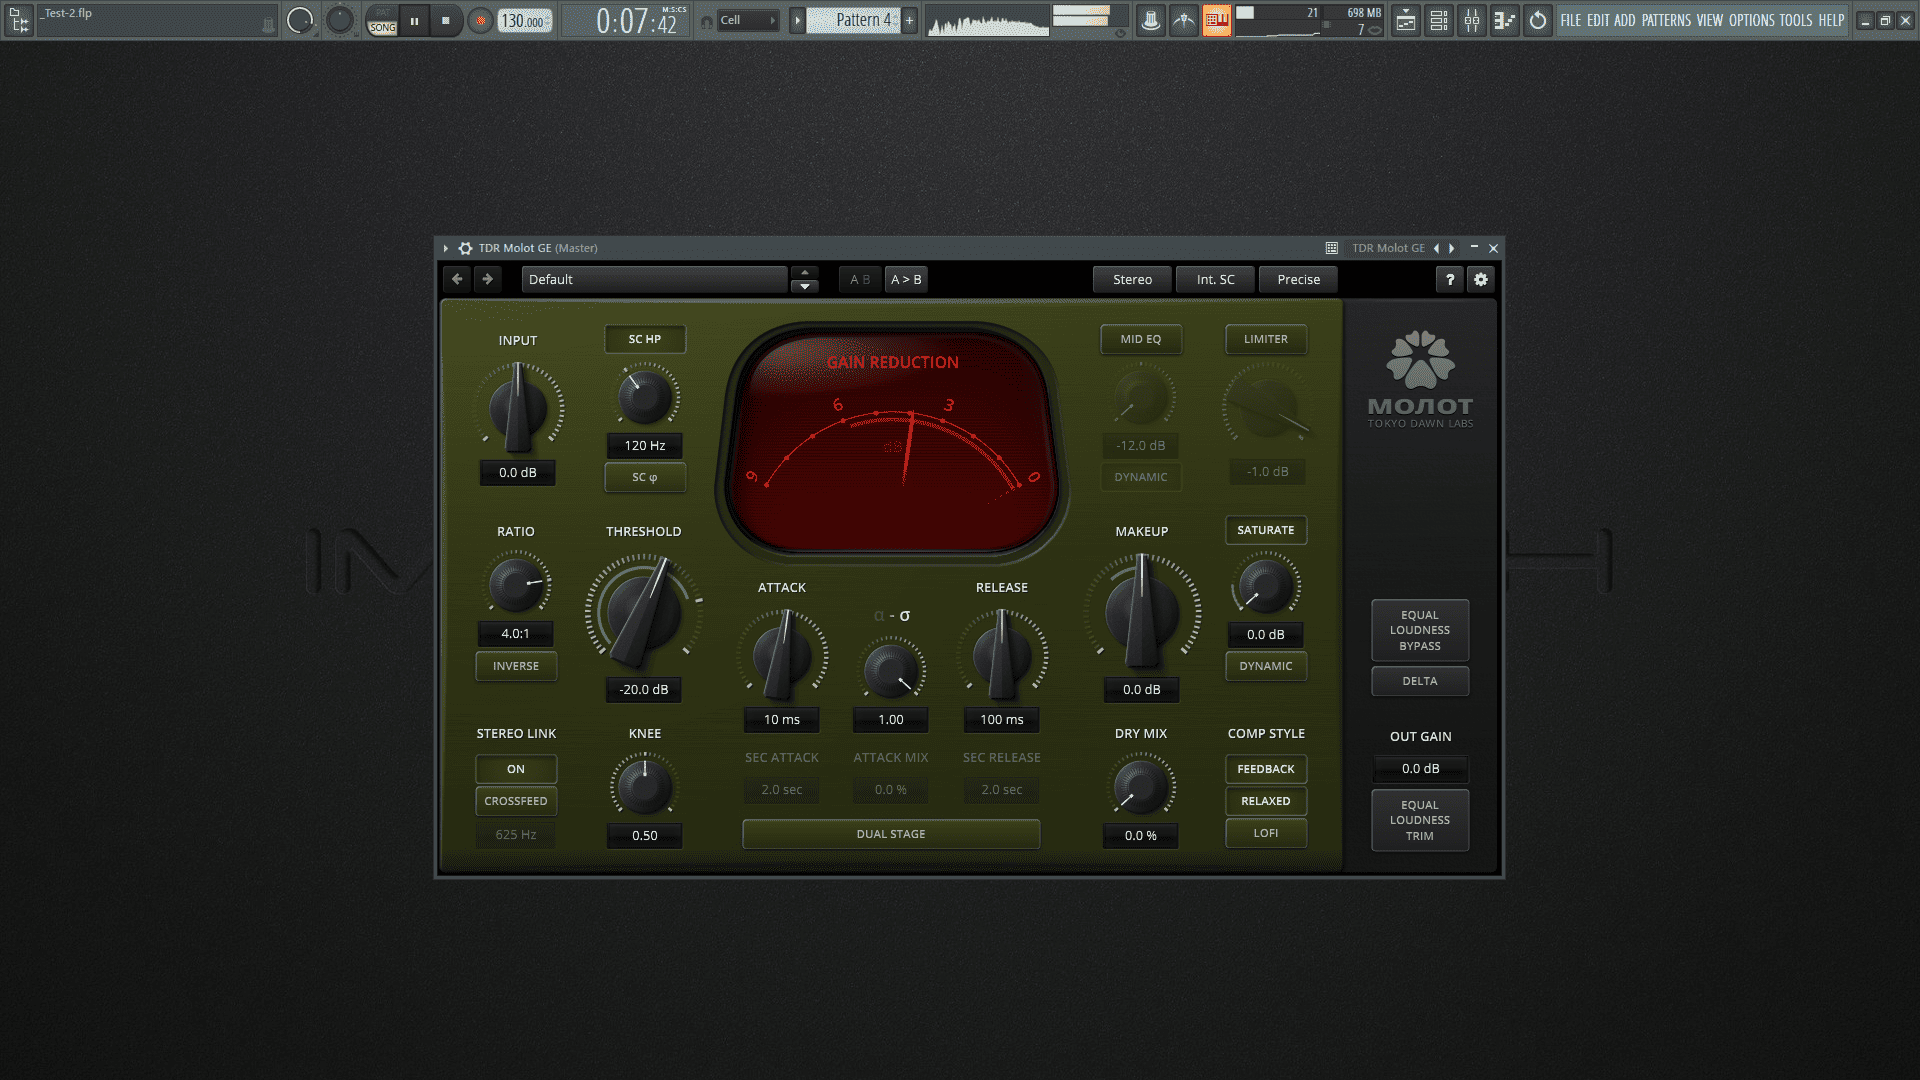Toggle the SATURATE button

1266,530
